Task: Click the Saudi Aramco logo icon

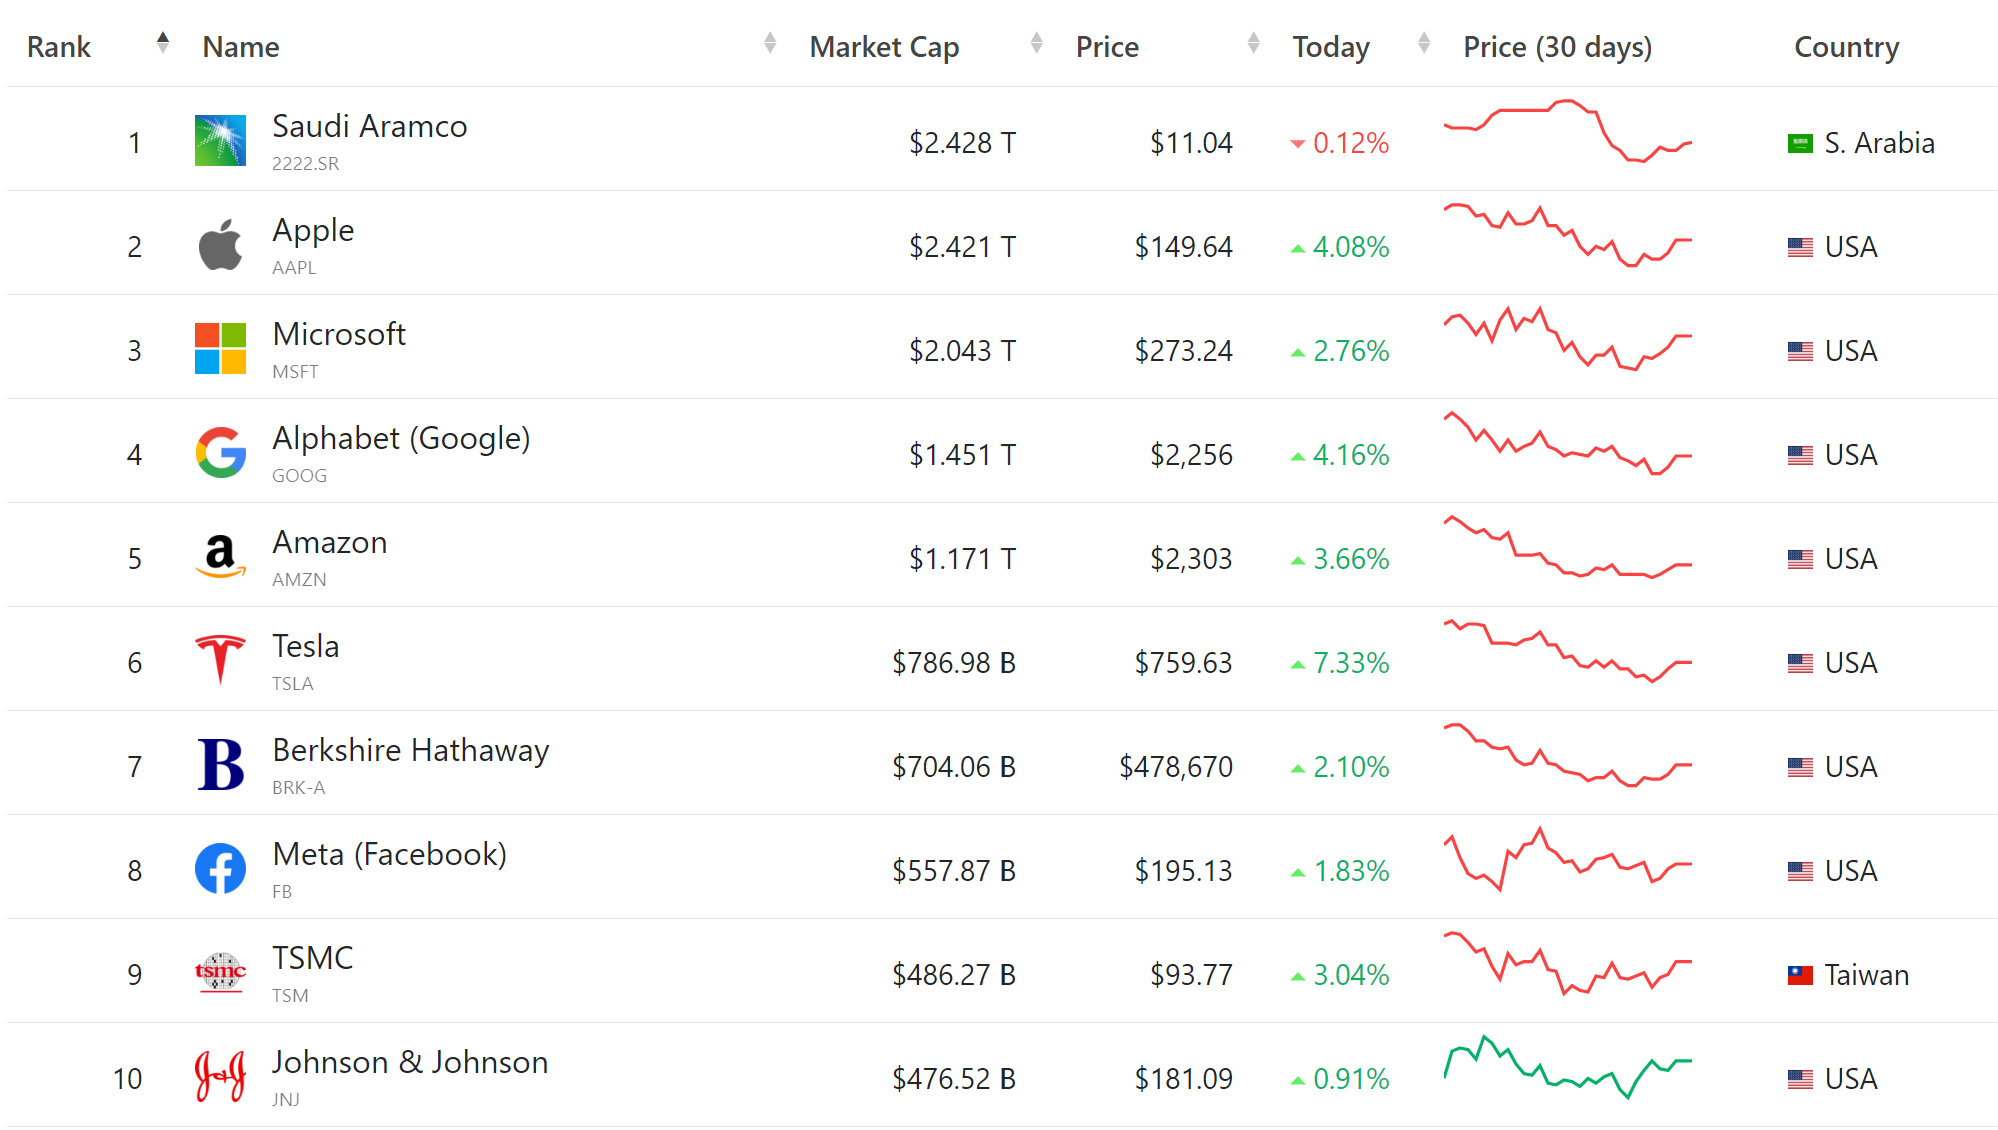Action: (220, 140)
